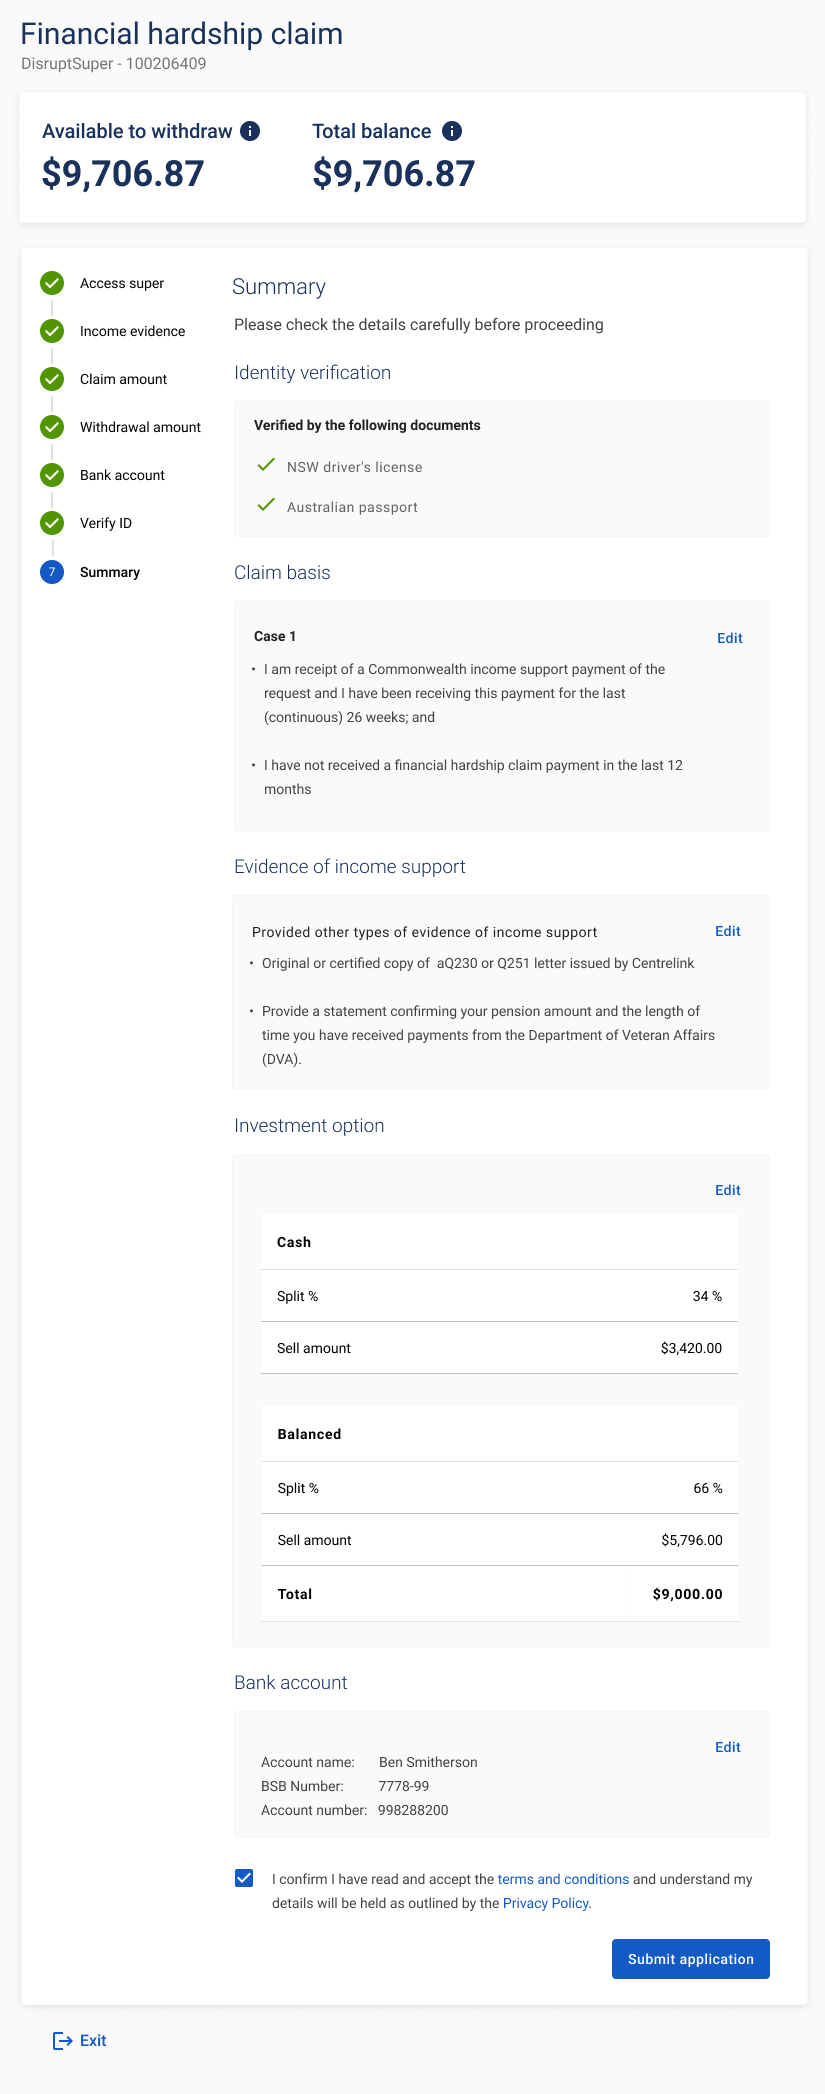825x2094 pixels.
Task: Click the Exit door icon
Action: [x=62, y=2040]
